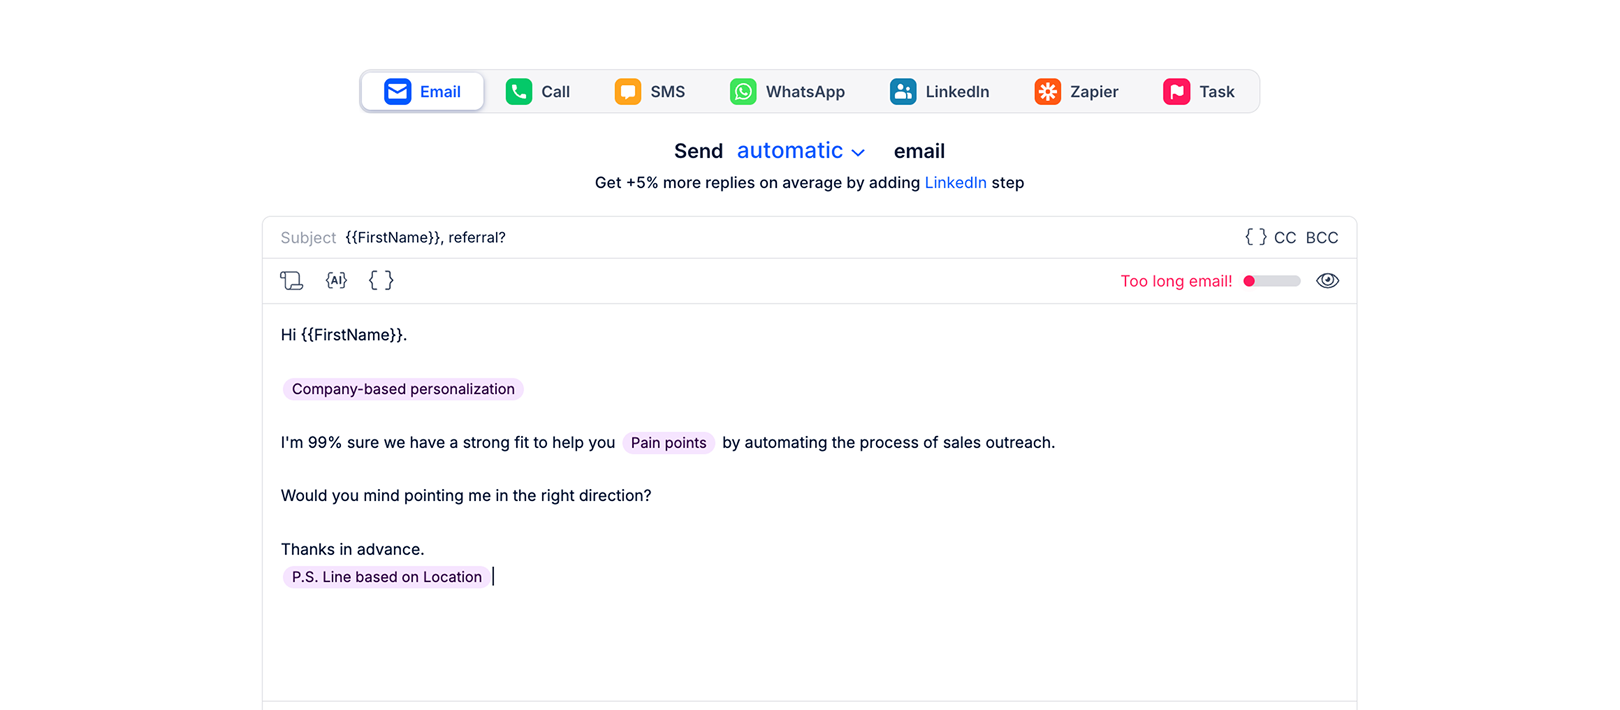1620x710 pixels.
Task: Click the Subject line input field
Action: [700, 238]
